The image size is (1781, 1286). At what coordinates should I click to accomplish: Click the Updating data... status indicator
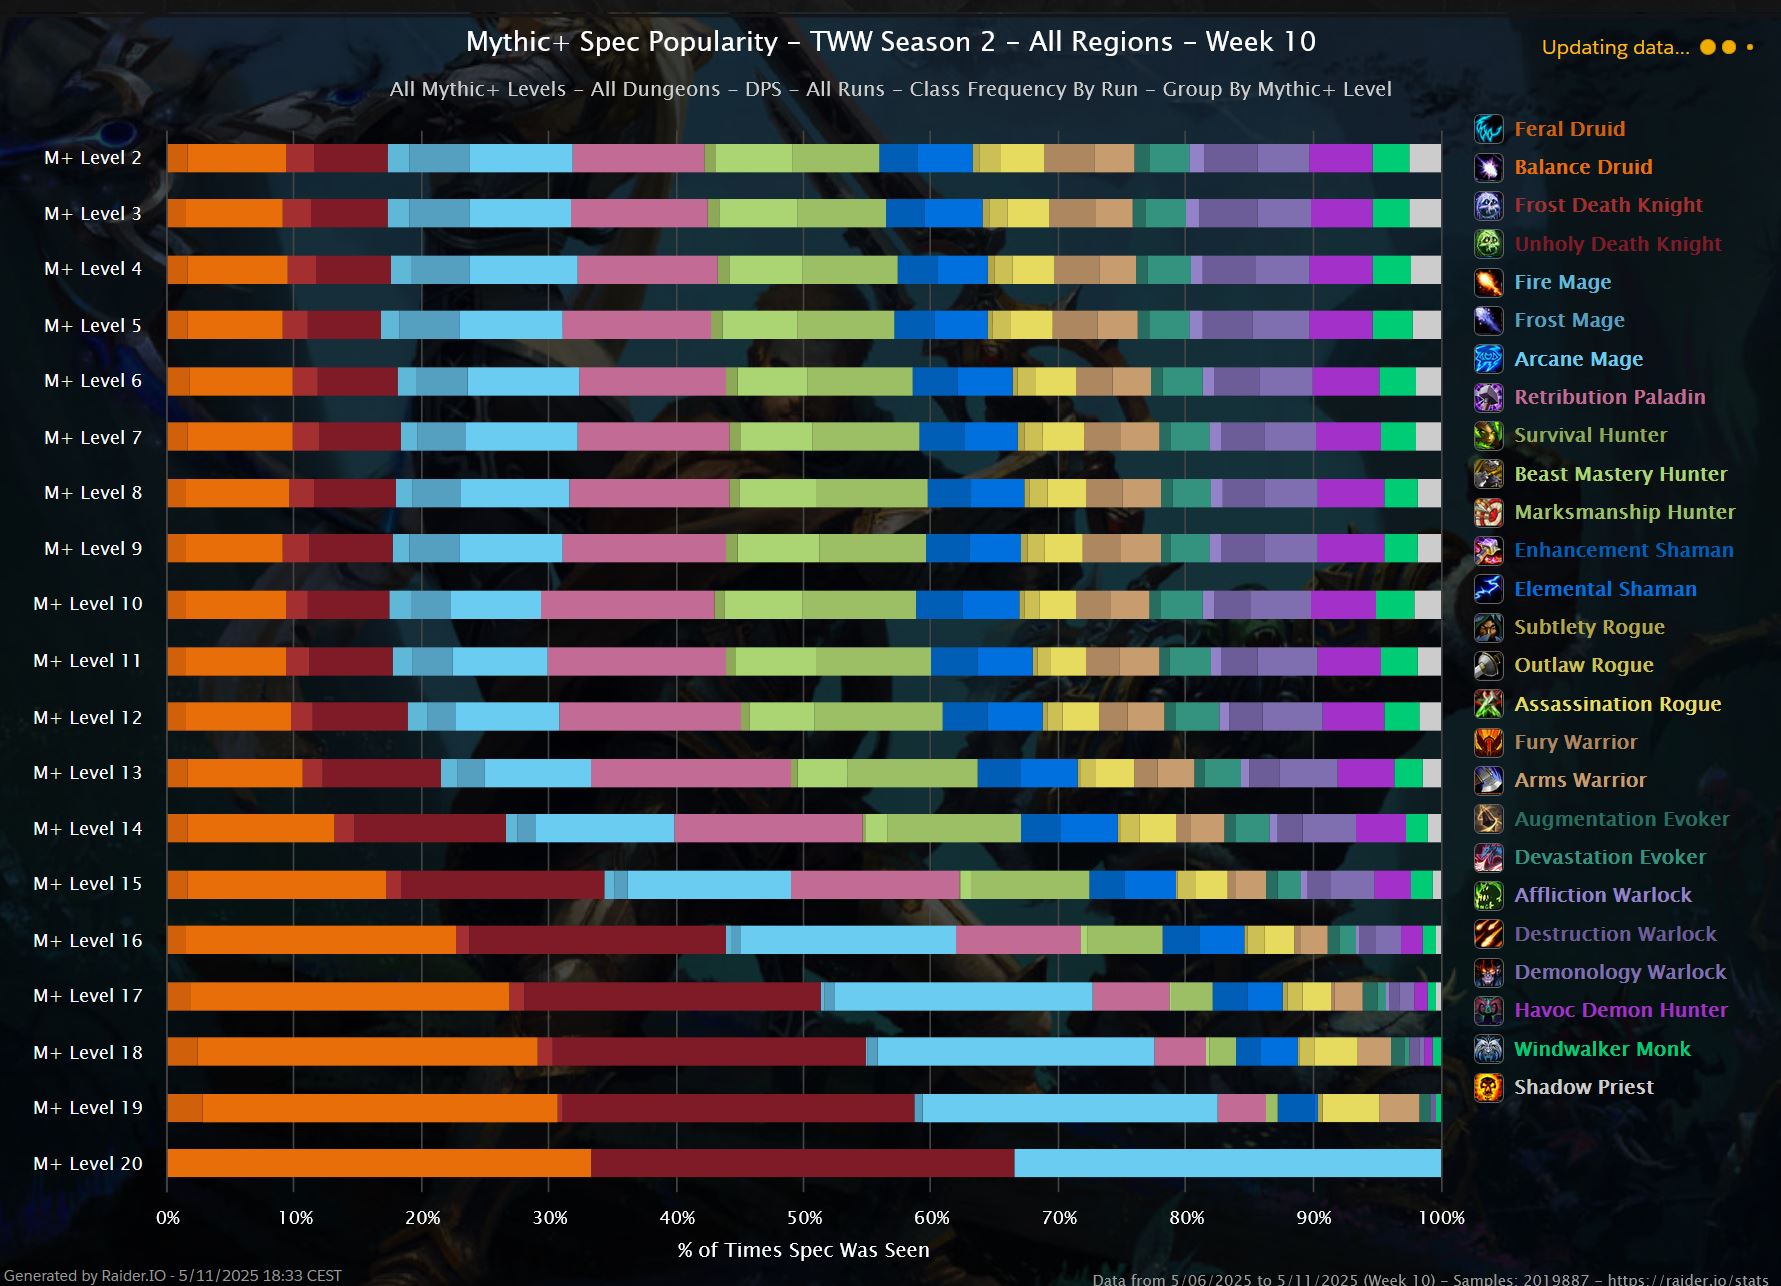point(1647,47)
